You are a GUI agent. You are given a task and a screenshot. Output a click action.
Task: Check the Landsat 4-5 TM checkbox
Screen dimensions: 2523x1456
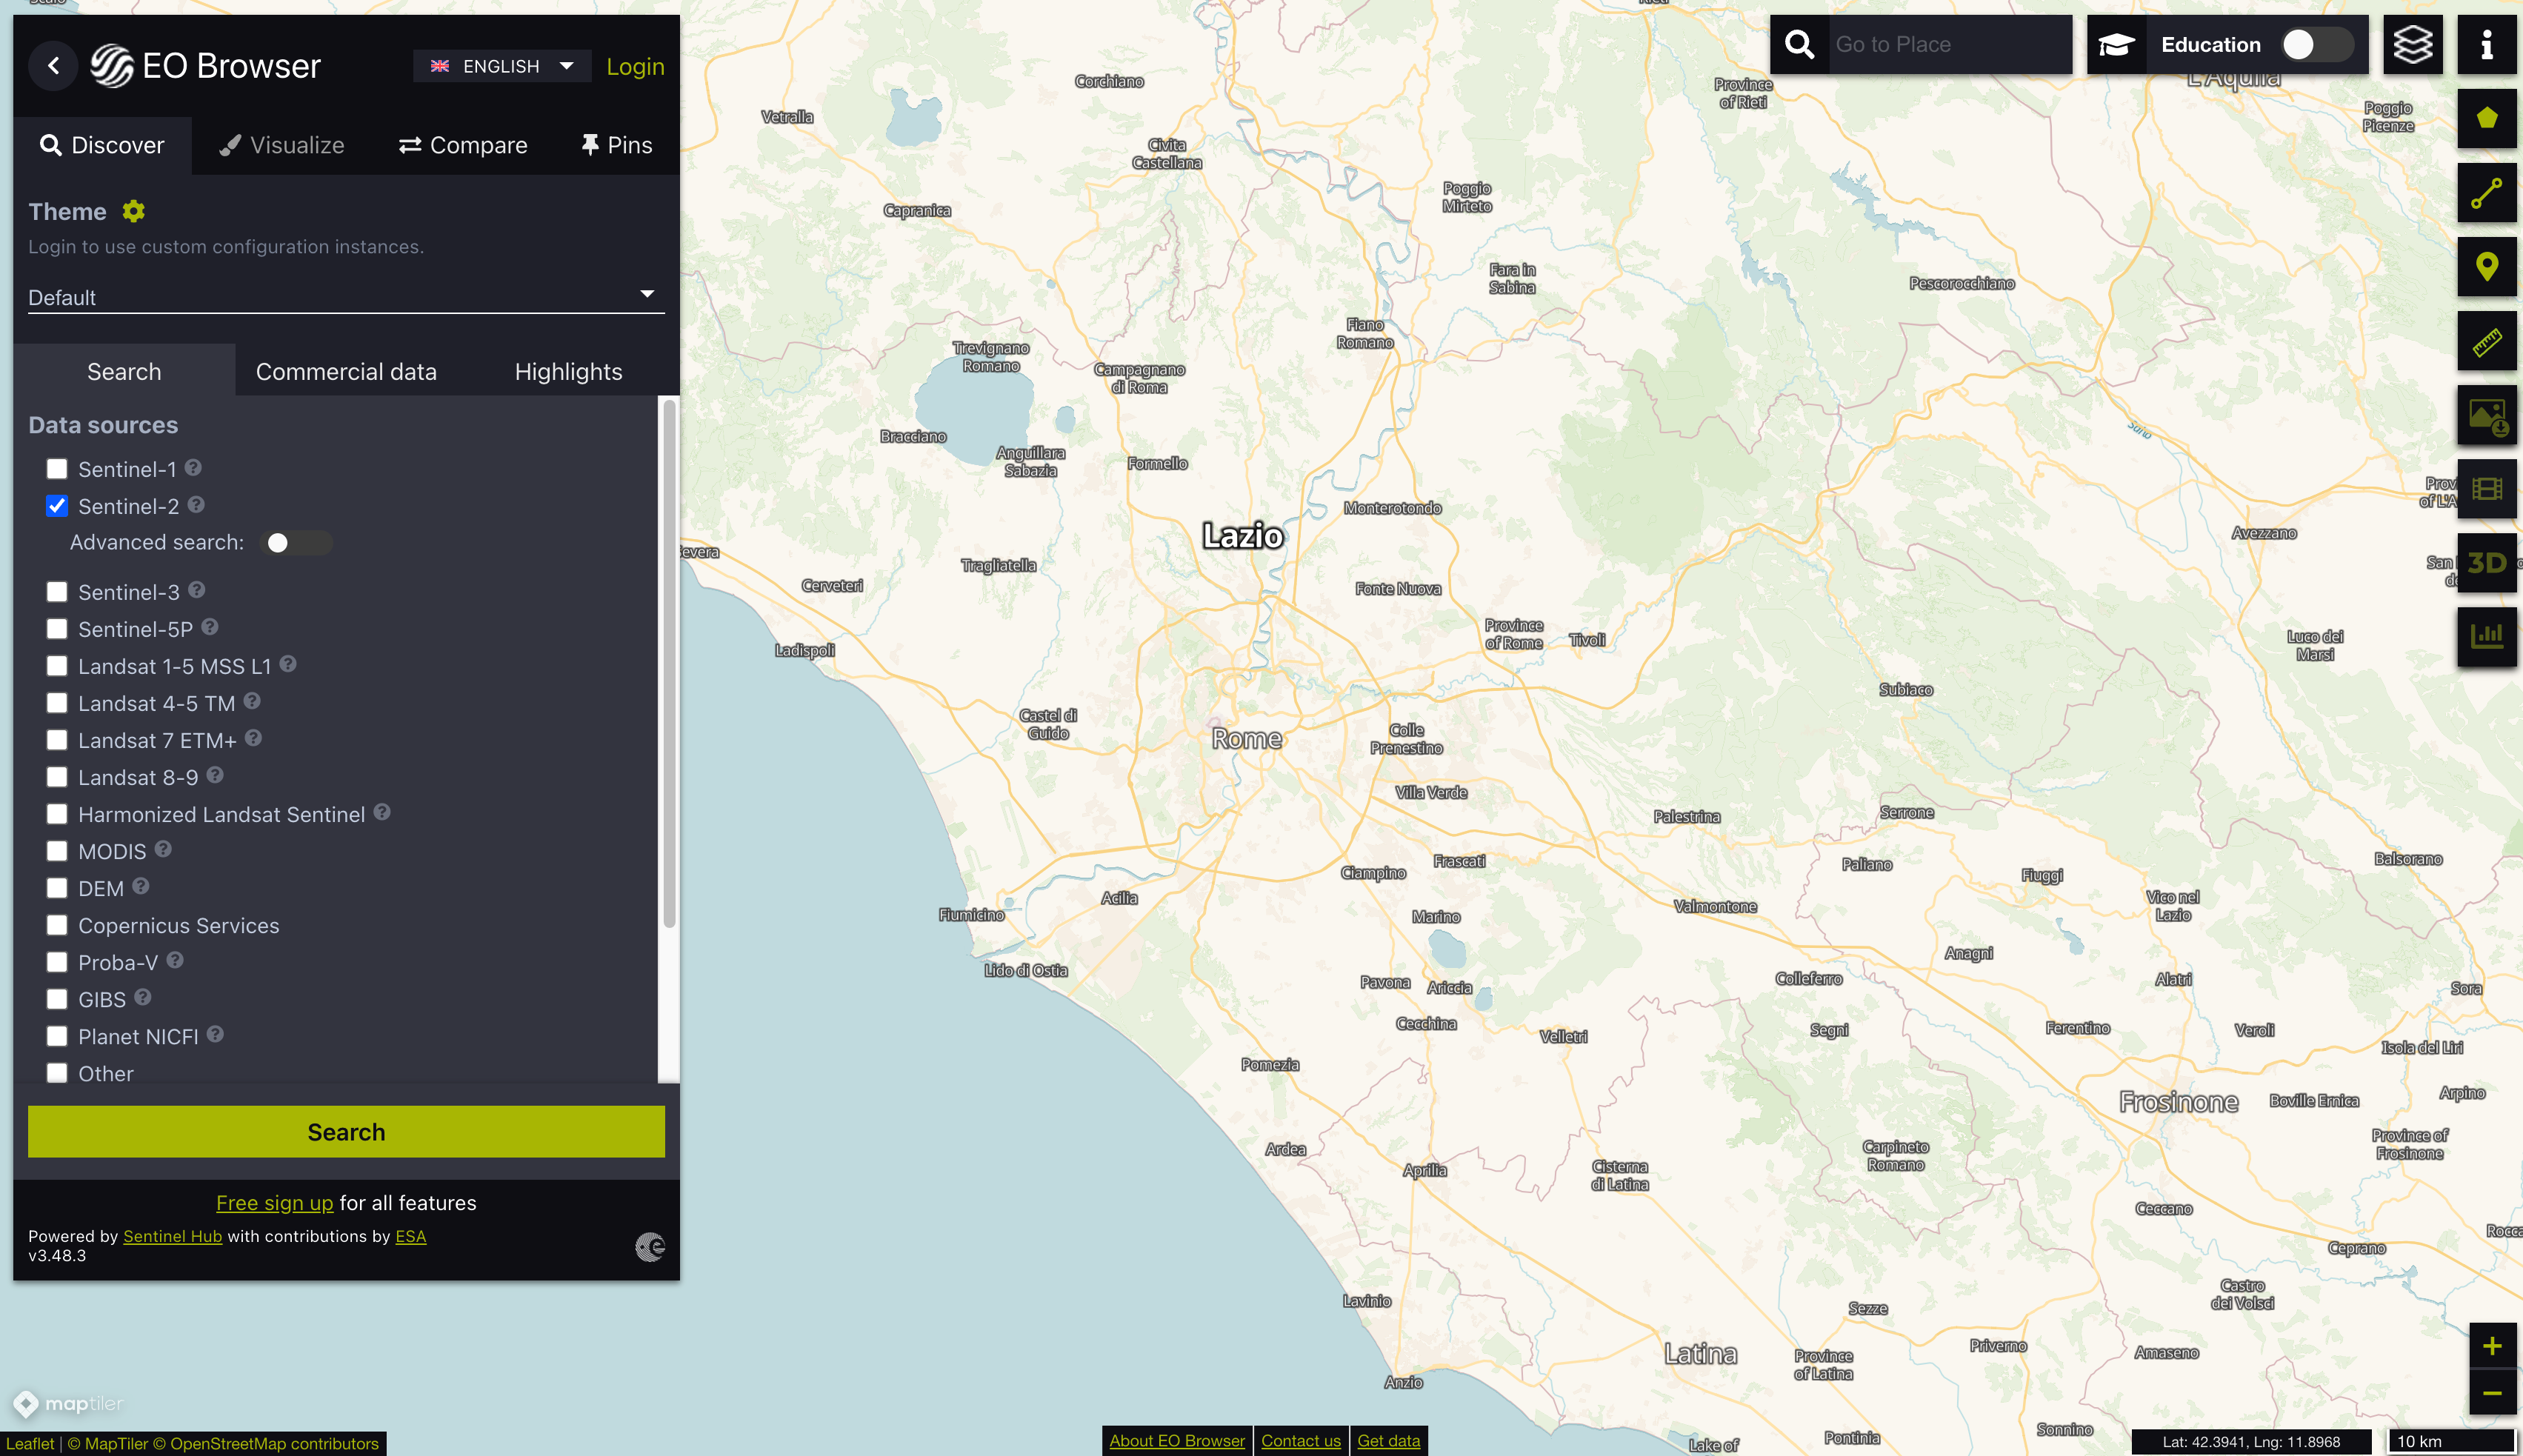(57, 703)
